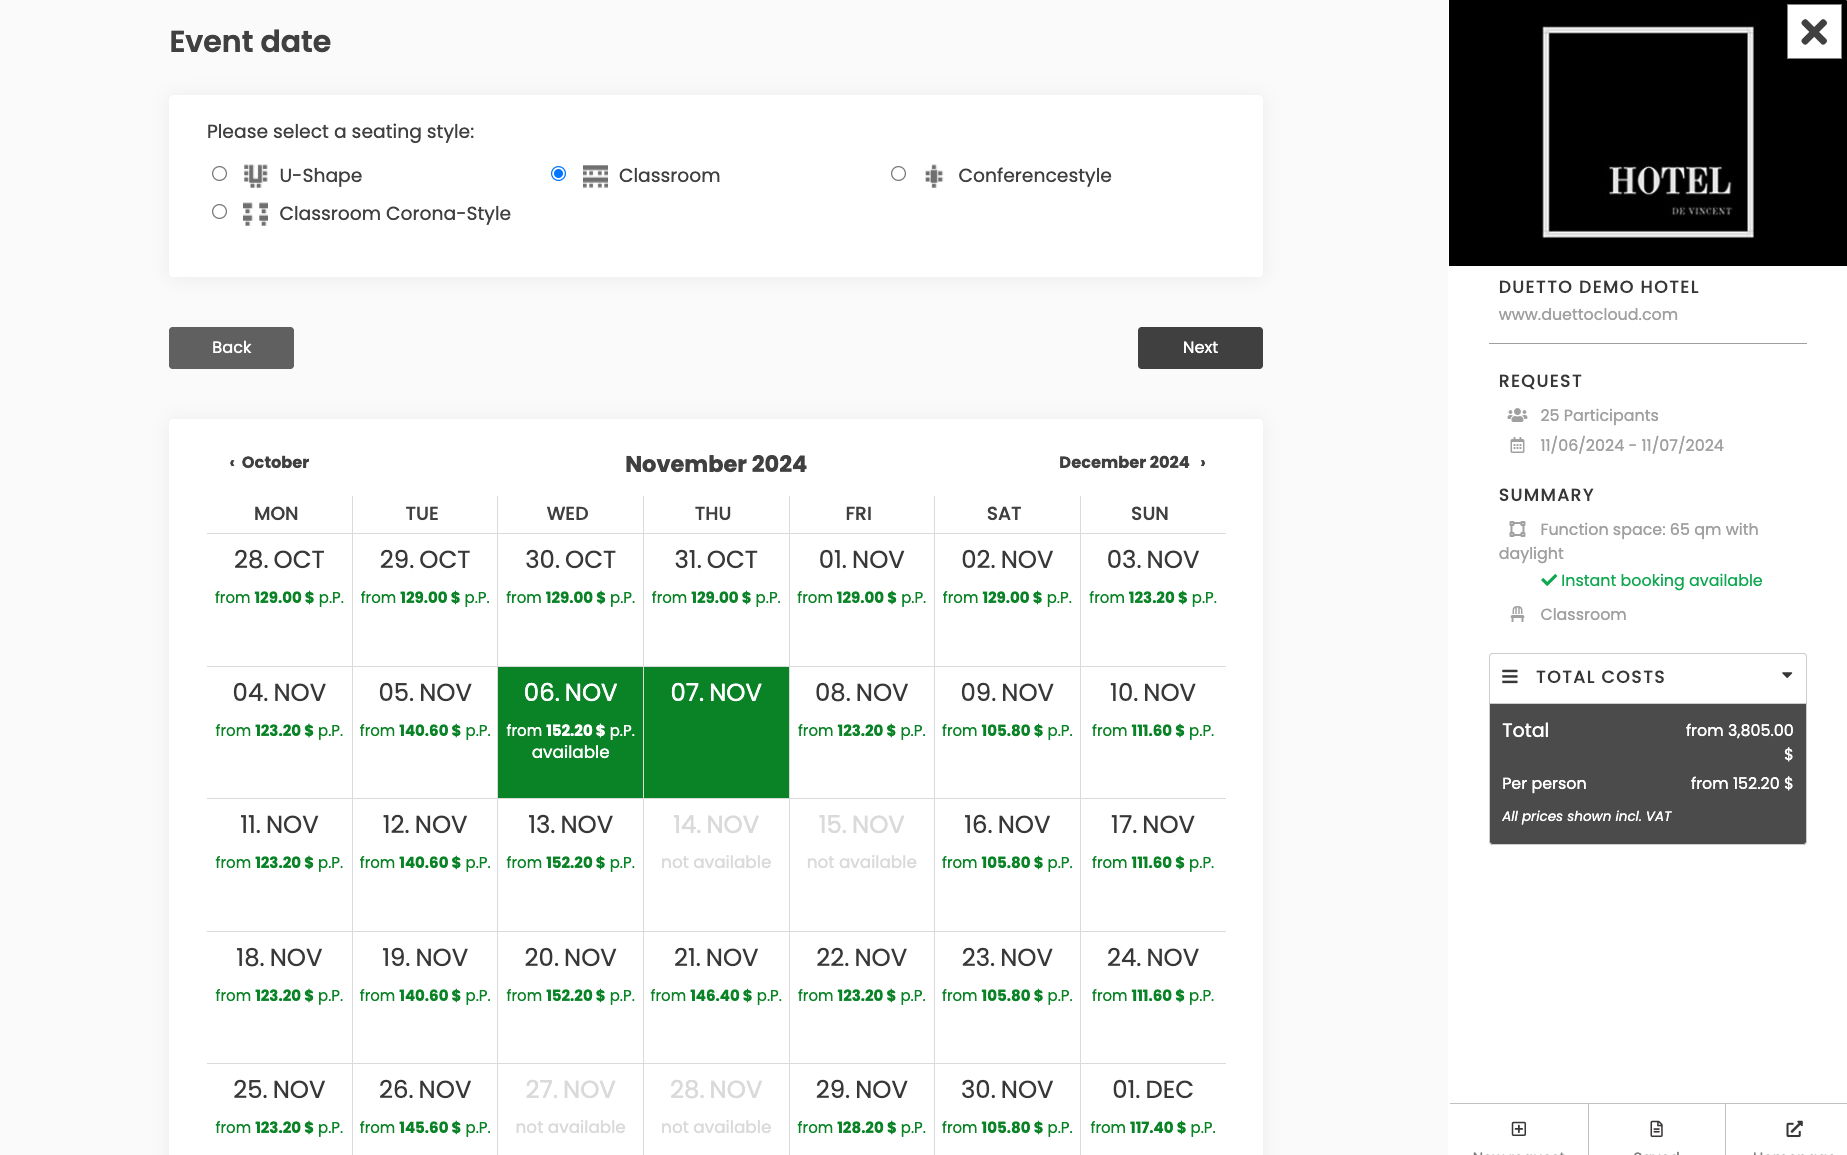Click the '25 Participants' text

point(1599,415)
